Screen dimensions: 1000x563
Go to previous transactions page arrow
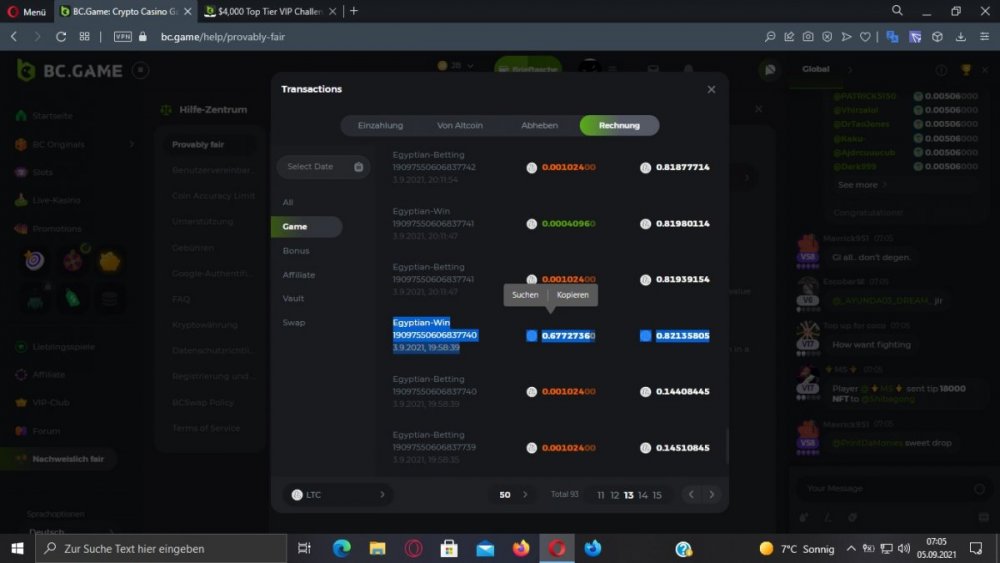[690, 494]
